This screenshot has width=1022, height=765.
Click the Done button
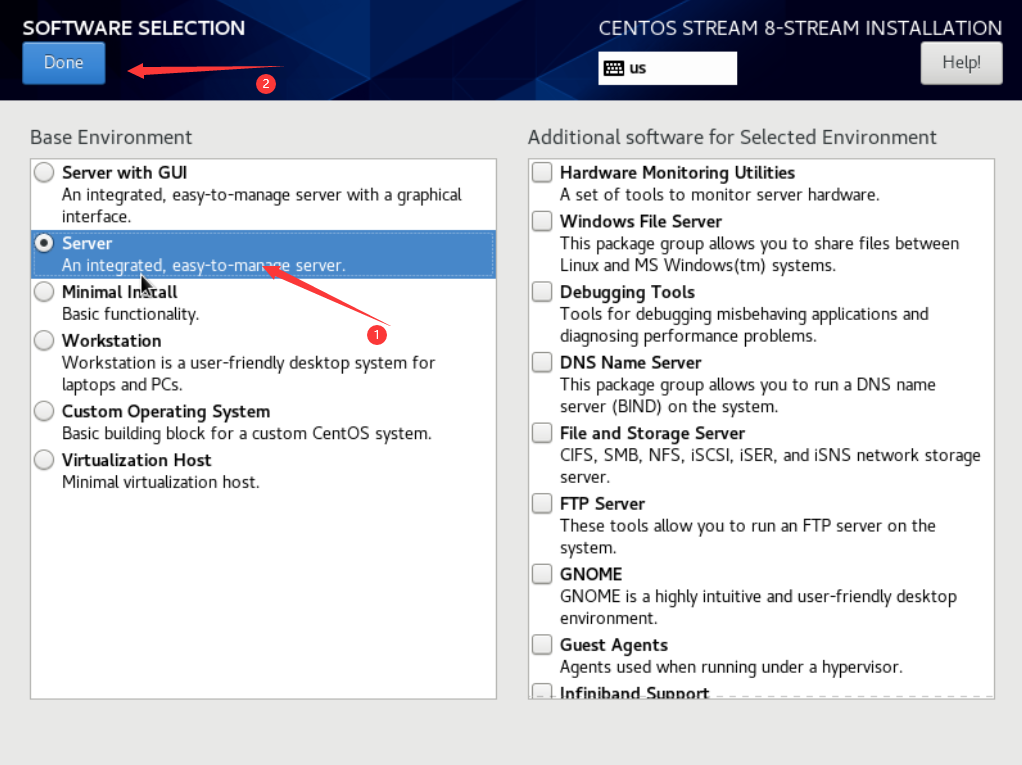[64, 63]
